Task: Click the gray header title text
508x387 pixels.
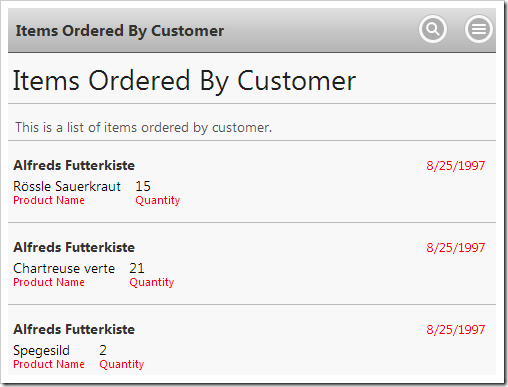Action: [120, 31]
